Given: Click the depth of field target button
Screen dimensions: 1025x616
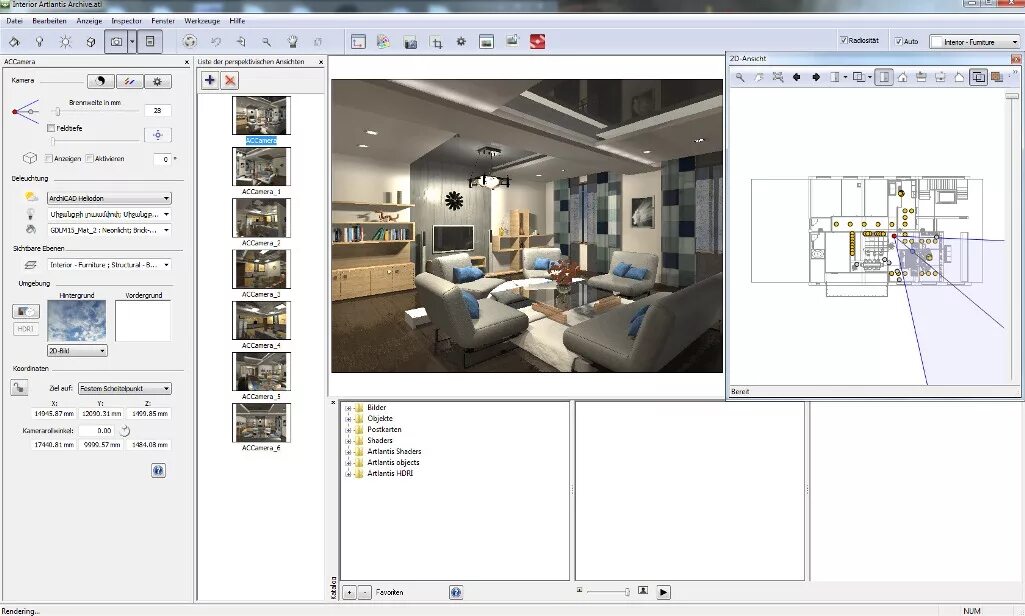Looking at the screenshot, I should point(158,135).
